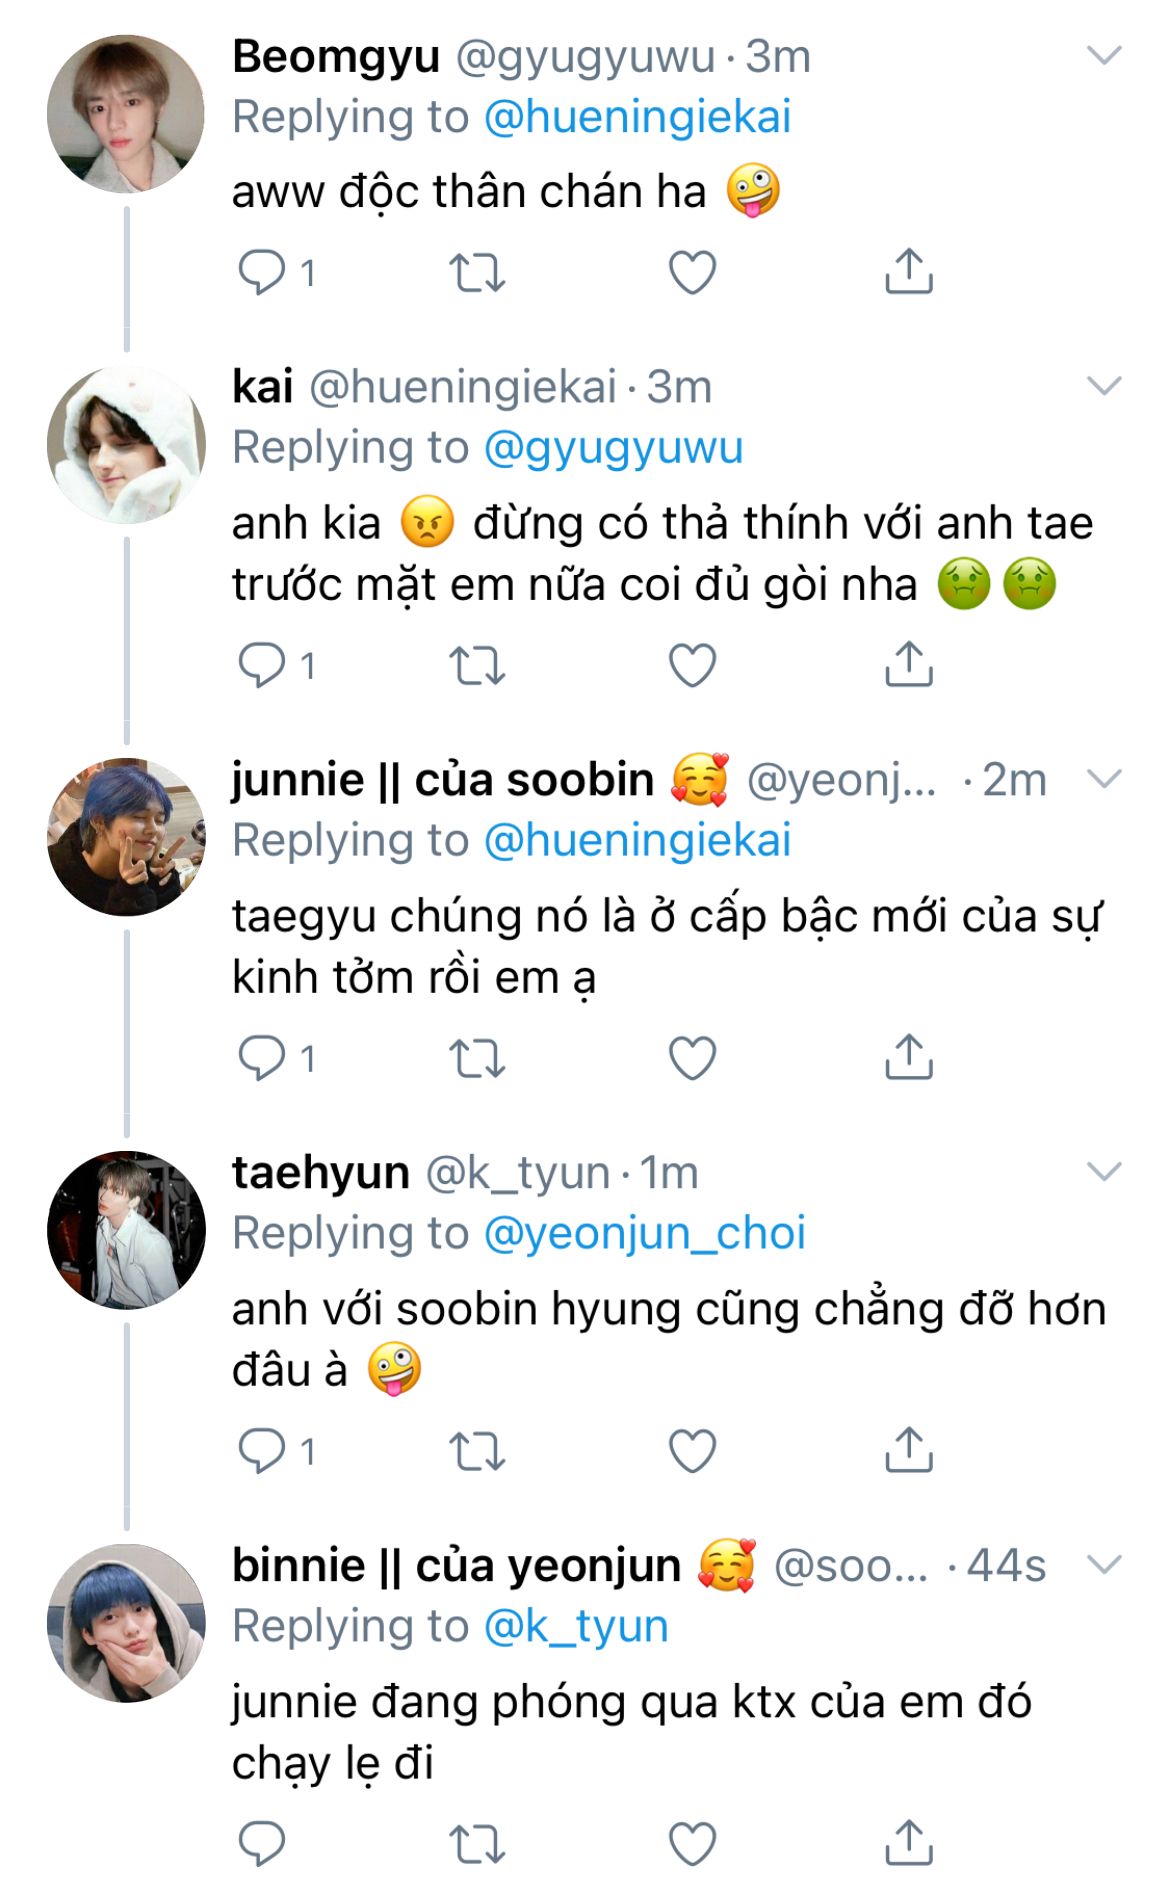
Task: Expand the options chevron on kai's tweet
Action: pyautogui.click(x=1104, y=386)
